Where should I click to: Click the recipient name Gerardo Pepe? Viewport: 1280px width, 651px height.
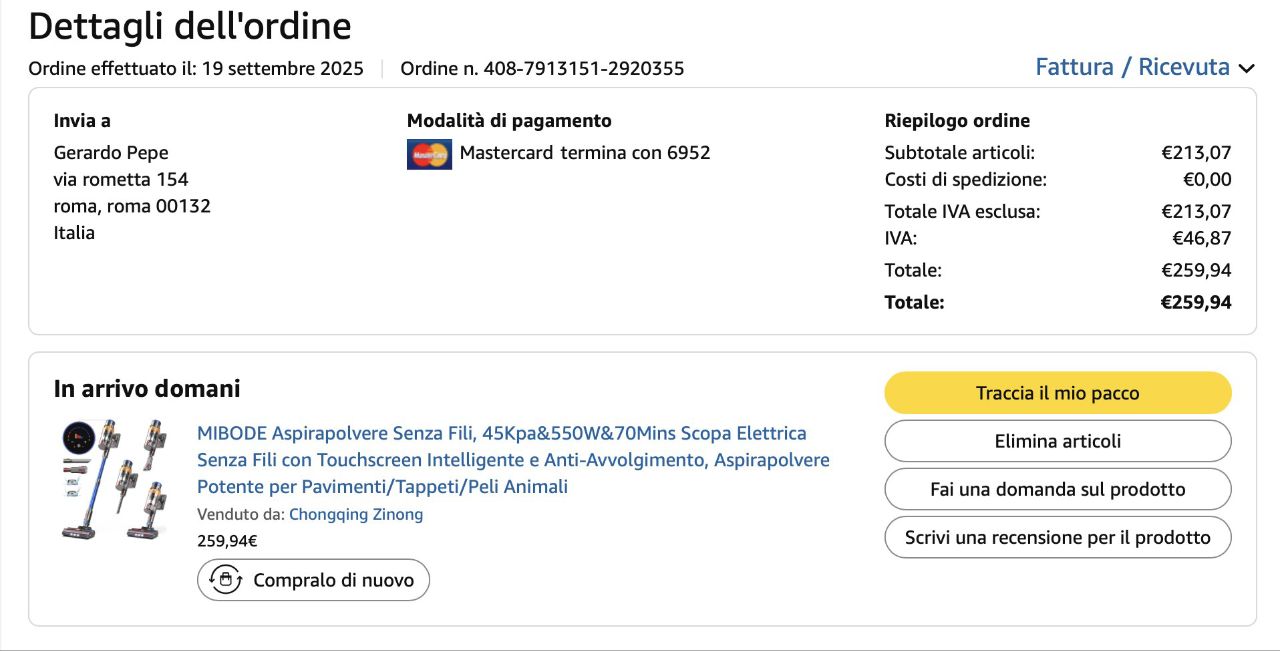111,153
